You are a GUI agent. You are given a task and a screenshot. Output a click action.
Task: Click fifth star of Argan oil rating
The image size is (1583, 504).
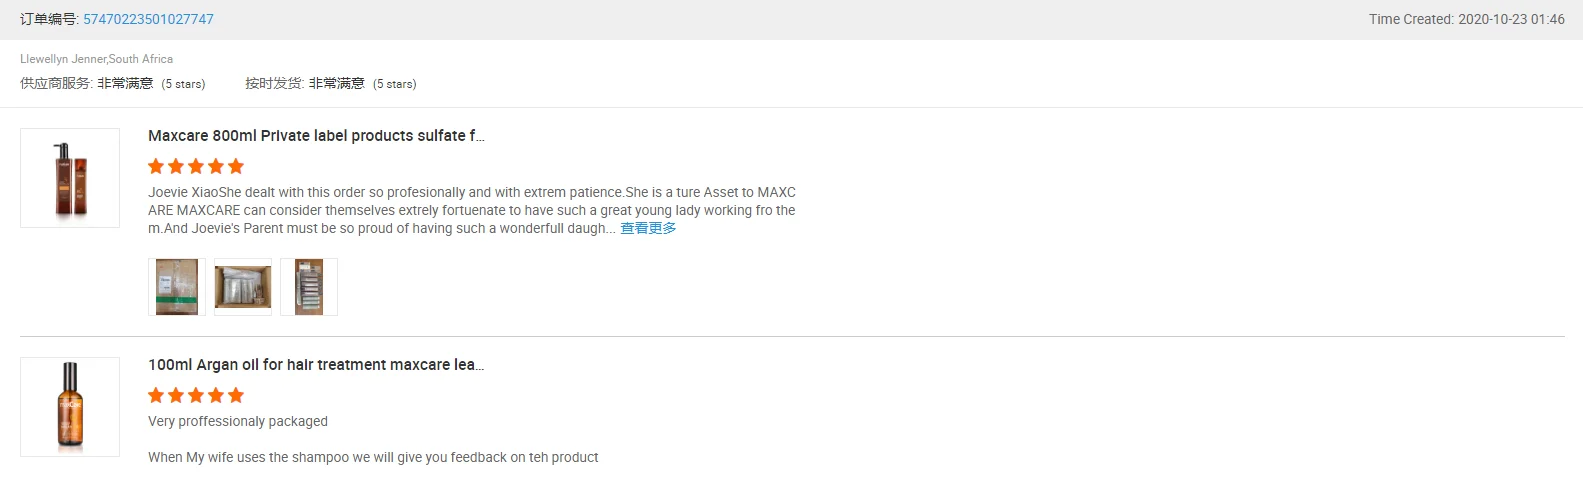tap(236, 395)
